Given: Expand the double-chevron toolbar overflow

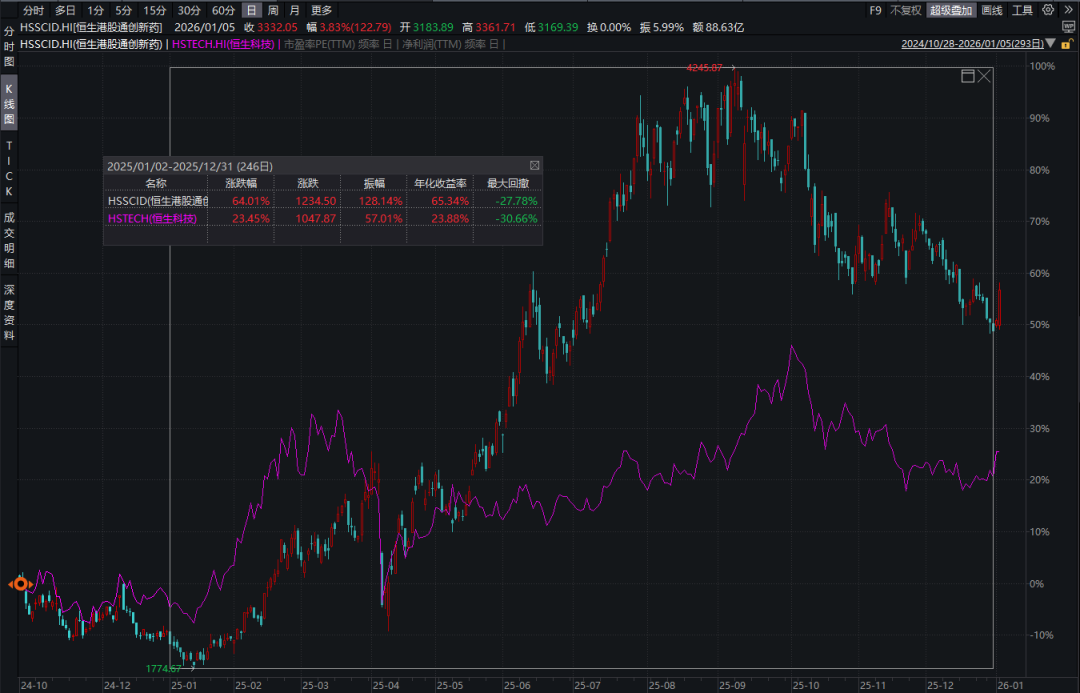Looking at the screenshot, I should coord(1068,10).
